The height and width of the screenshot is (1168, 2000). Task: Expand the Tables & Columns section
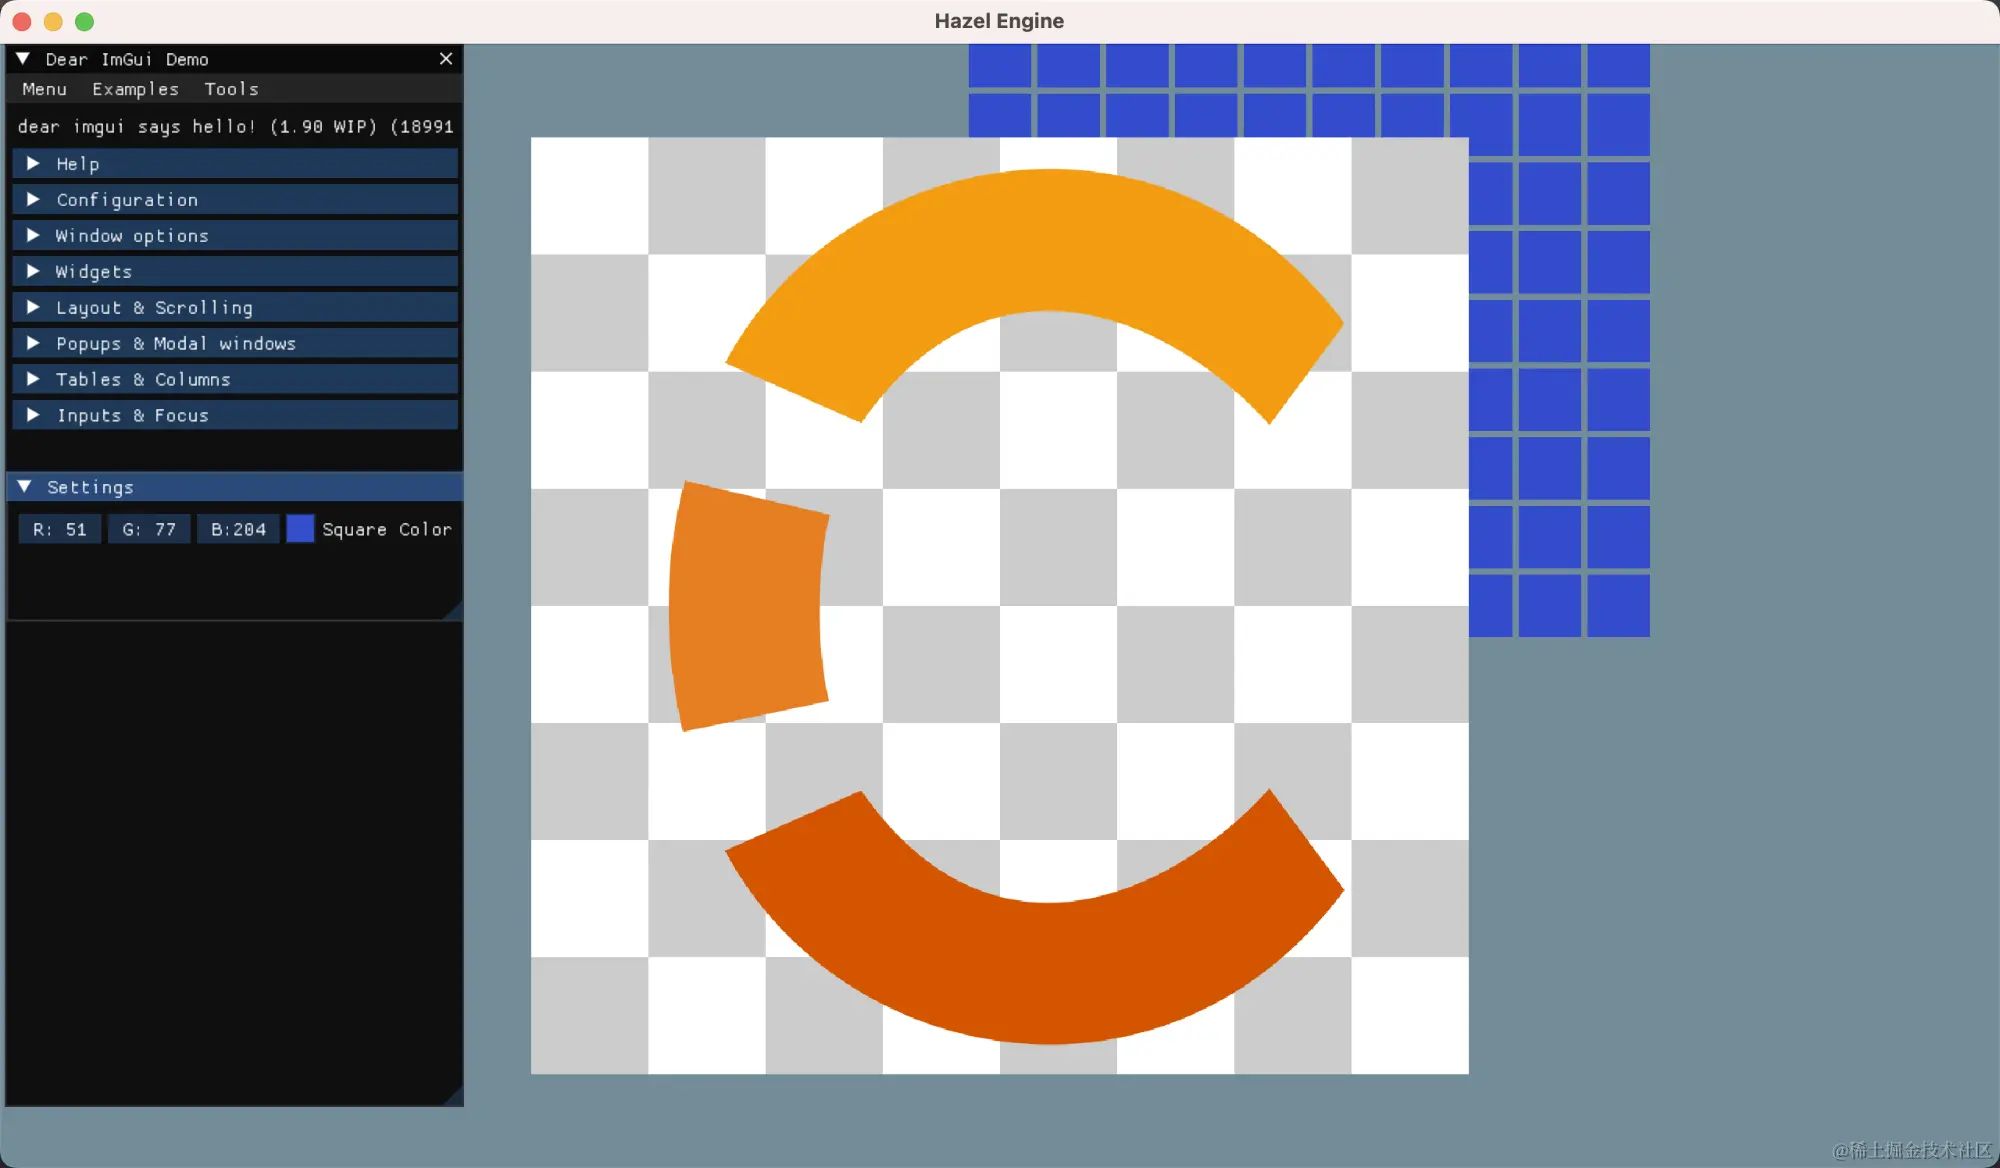[235, 380]
